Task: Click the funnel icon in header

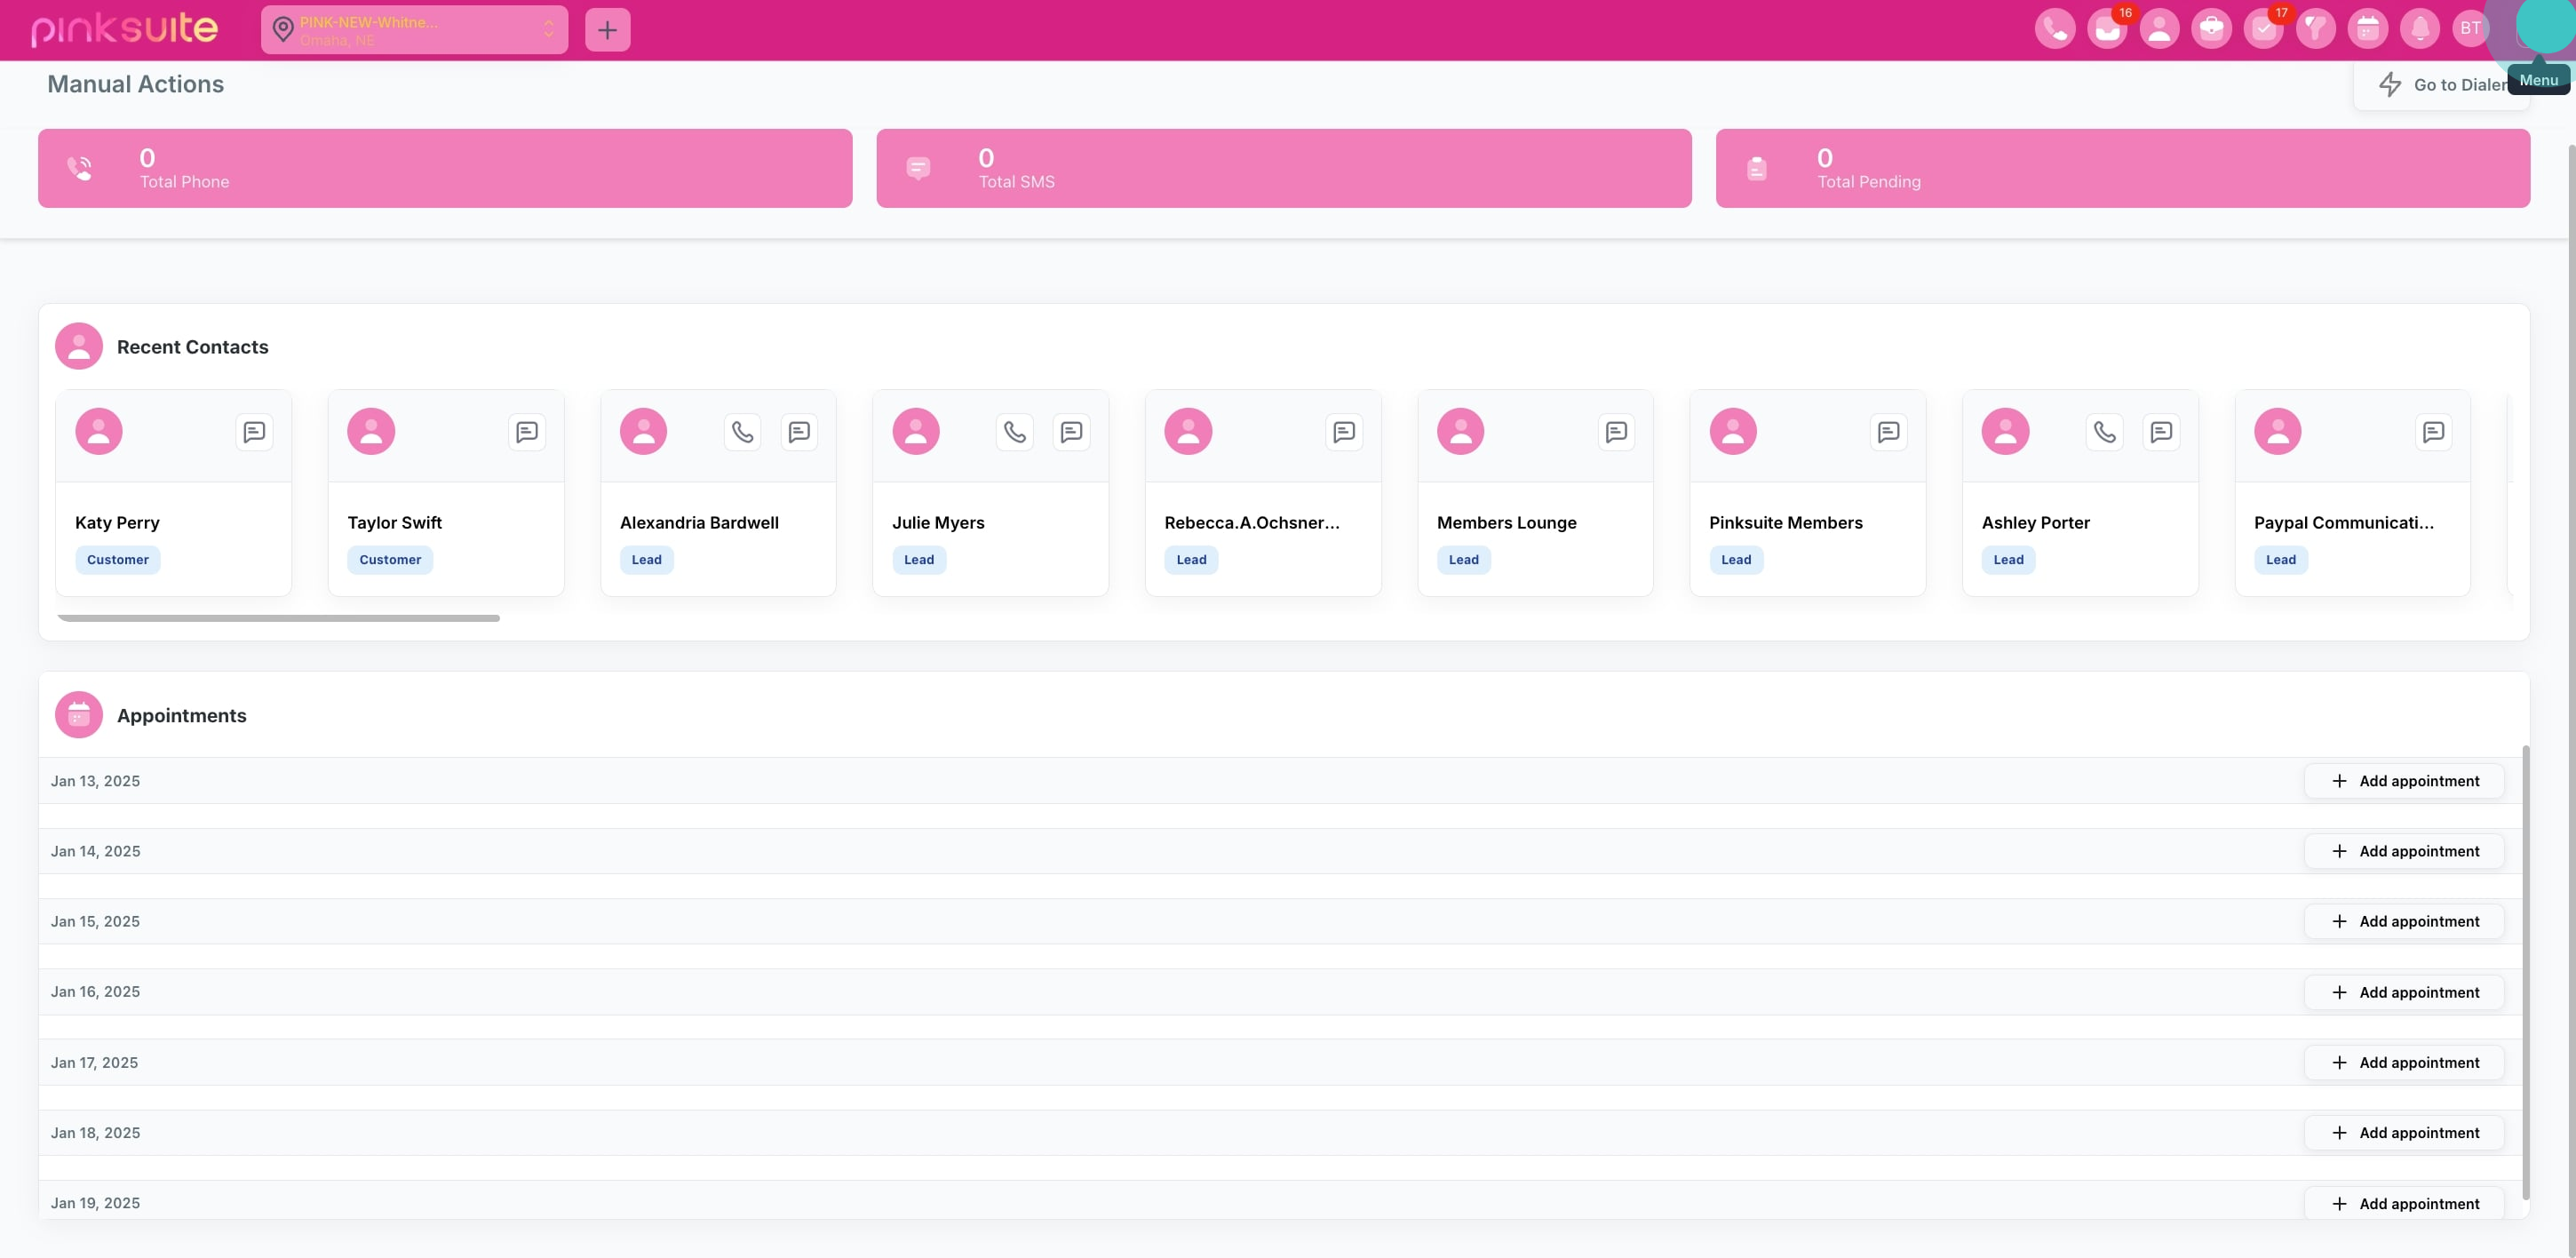Action: click(x=2315, y=29)
